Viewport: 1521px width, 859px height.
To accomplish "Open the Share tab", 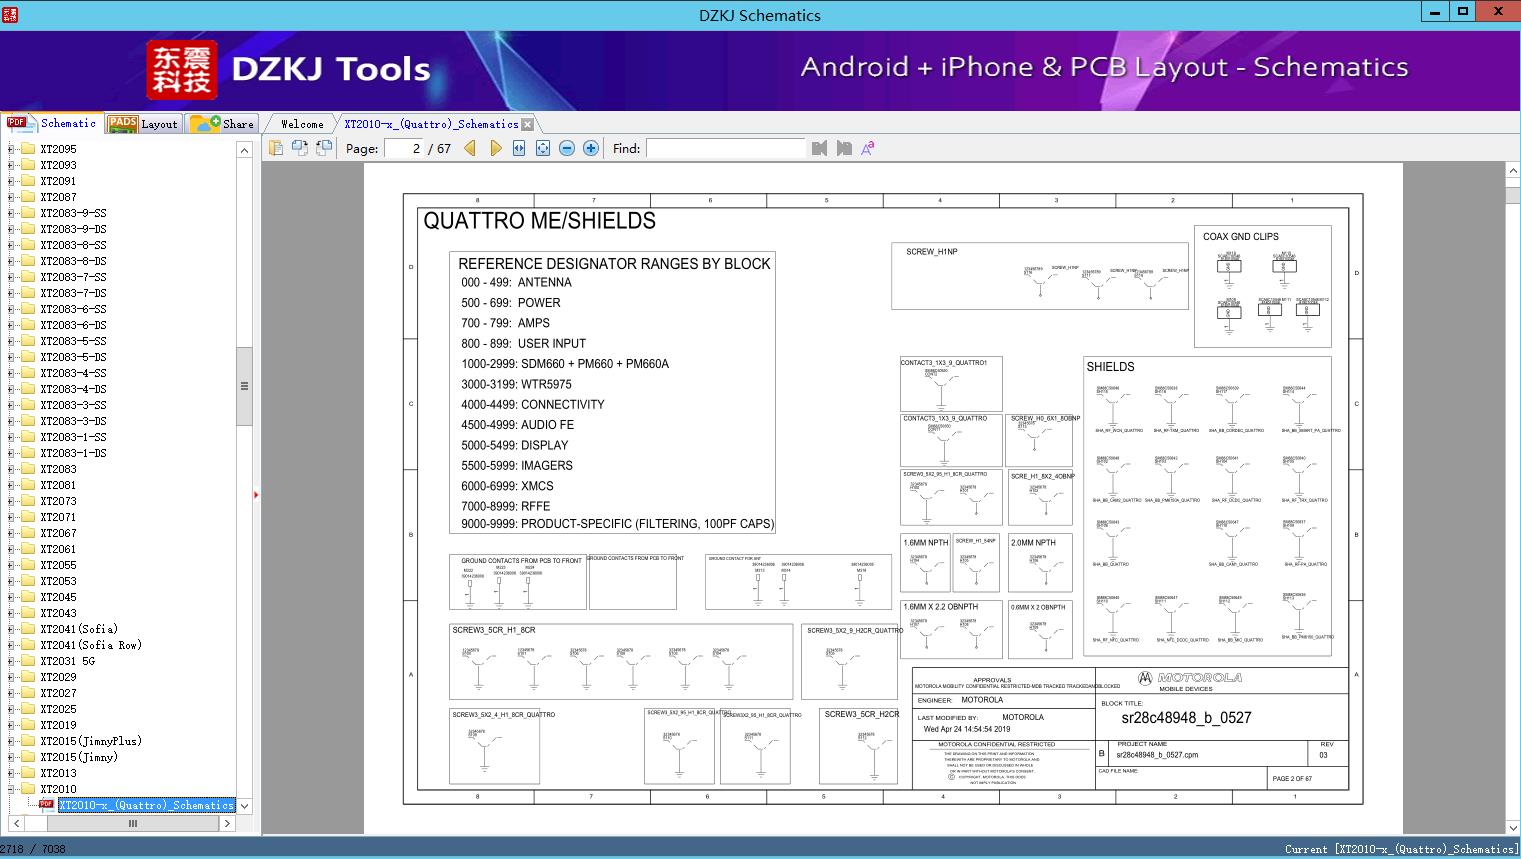I will (x=222, y=123).
